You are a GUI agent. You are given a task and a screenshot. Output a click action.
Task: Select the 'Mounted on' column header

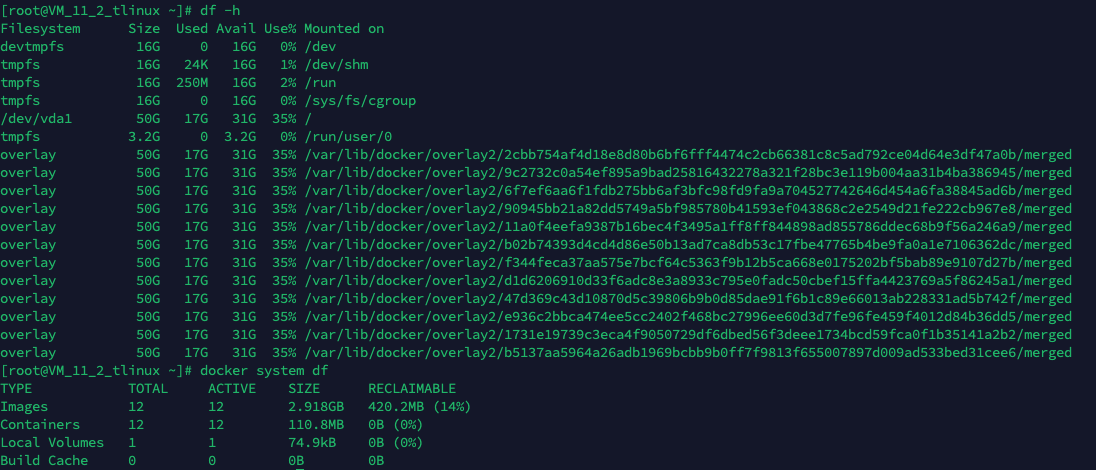pyautogui.click(x=344, y=29)
